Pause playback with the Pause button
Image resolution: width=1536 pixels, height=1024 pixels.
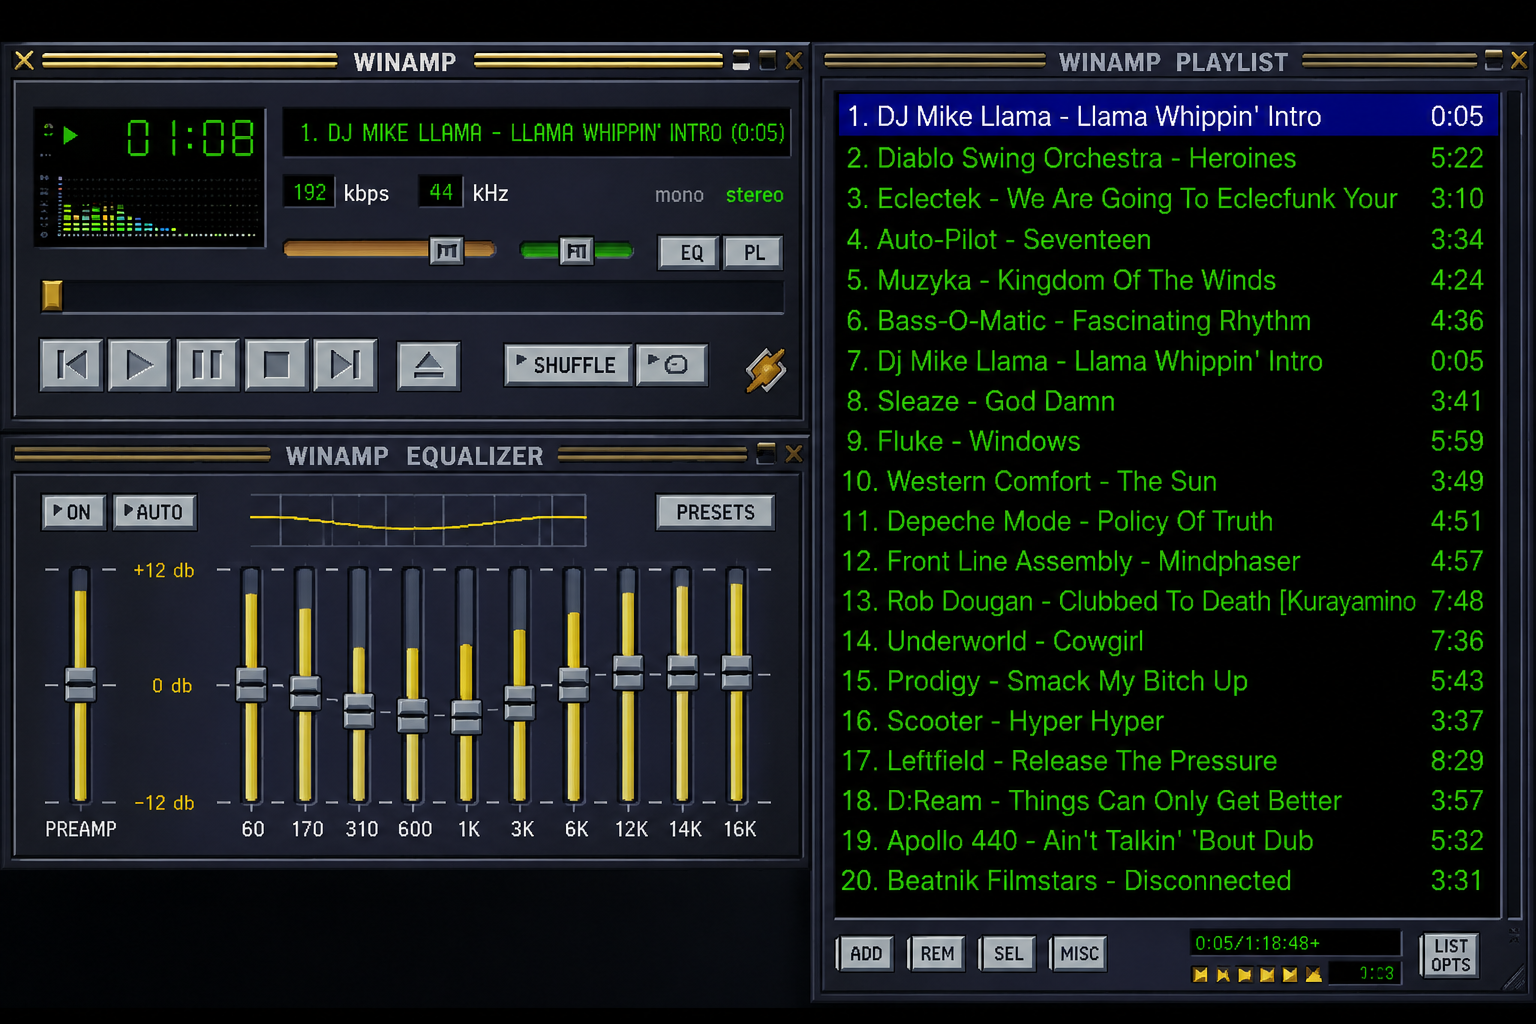coord(207,365)
